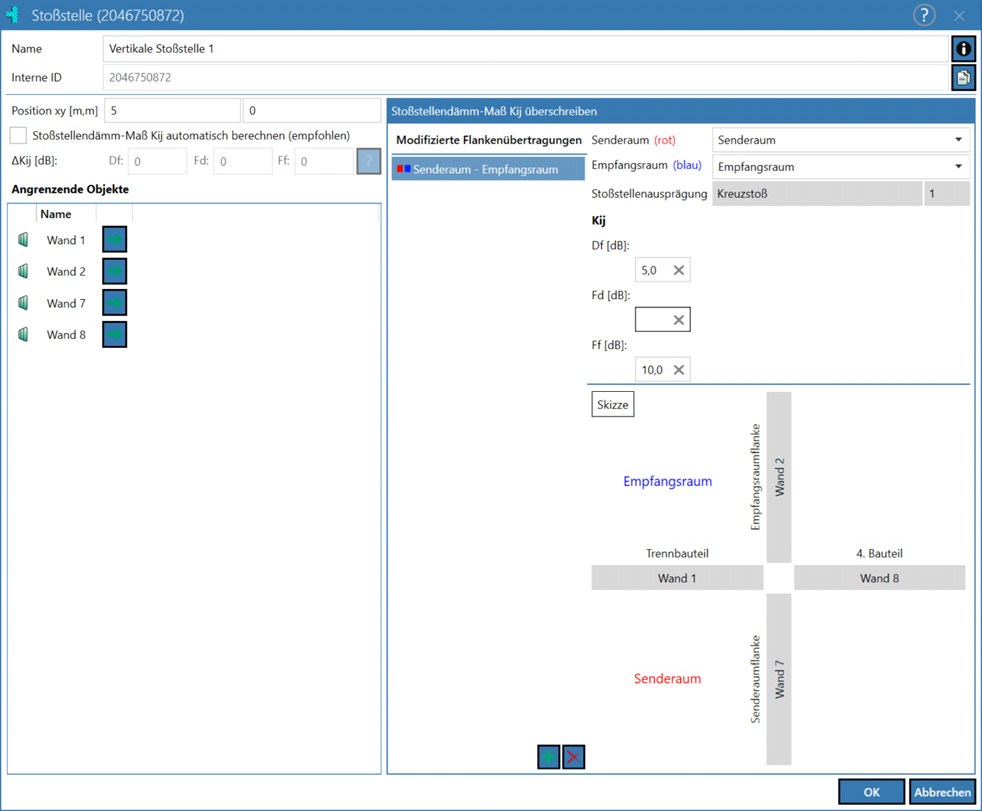Clear the Fd field with its X
The image size is (982, 811).
(678, 320)
